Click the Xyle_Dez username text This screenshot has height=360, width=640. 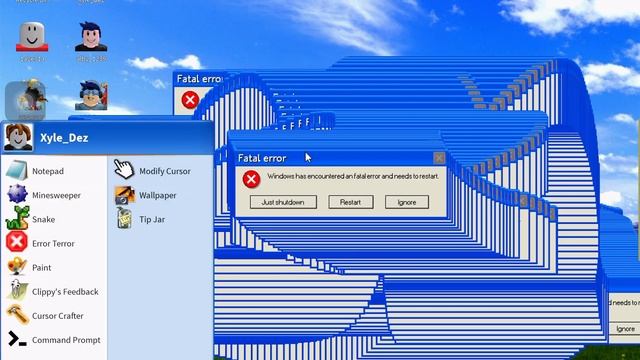64,138
